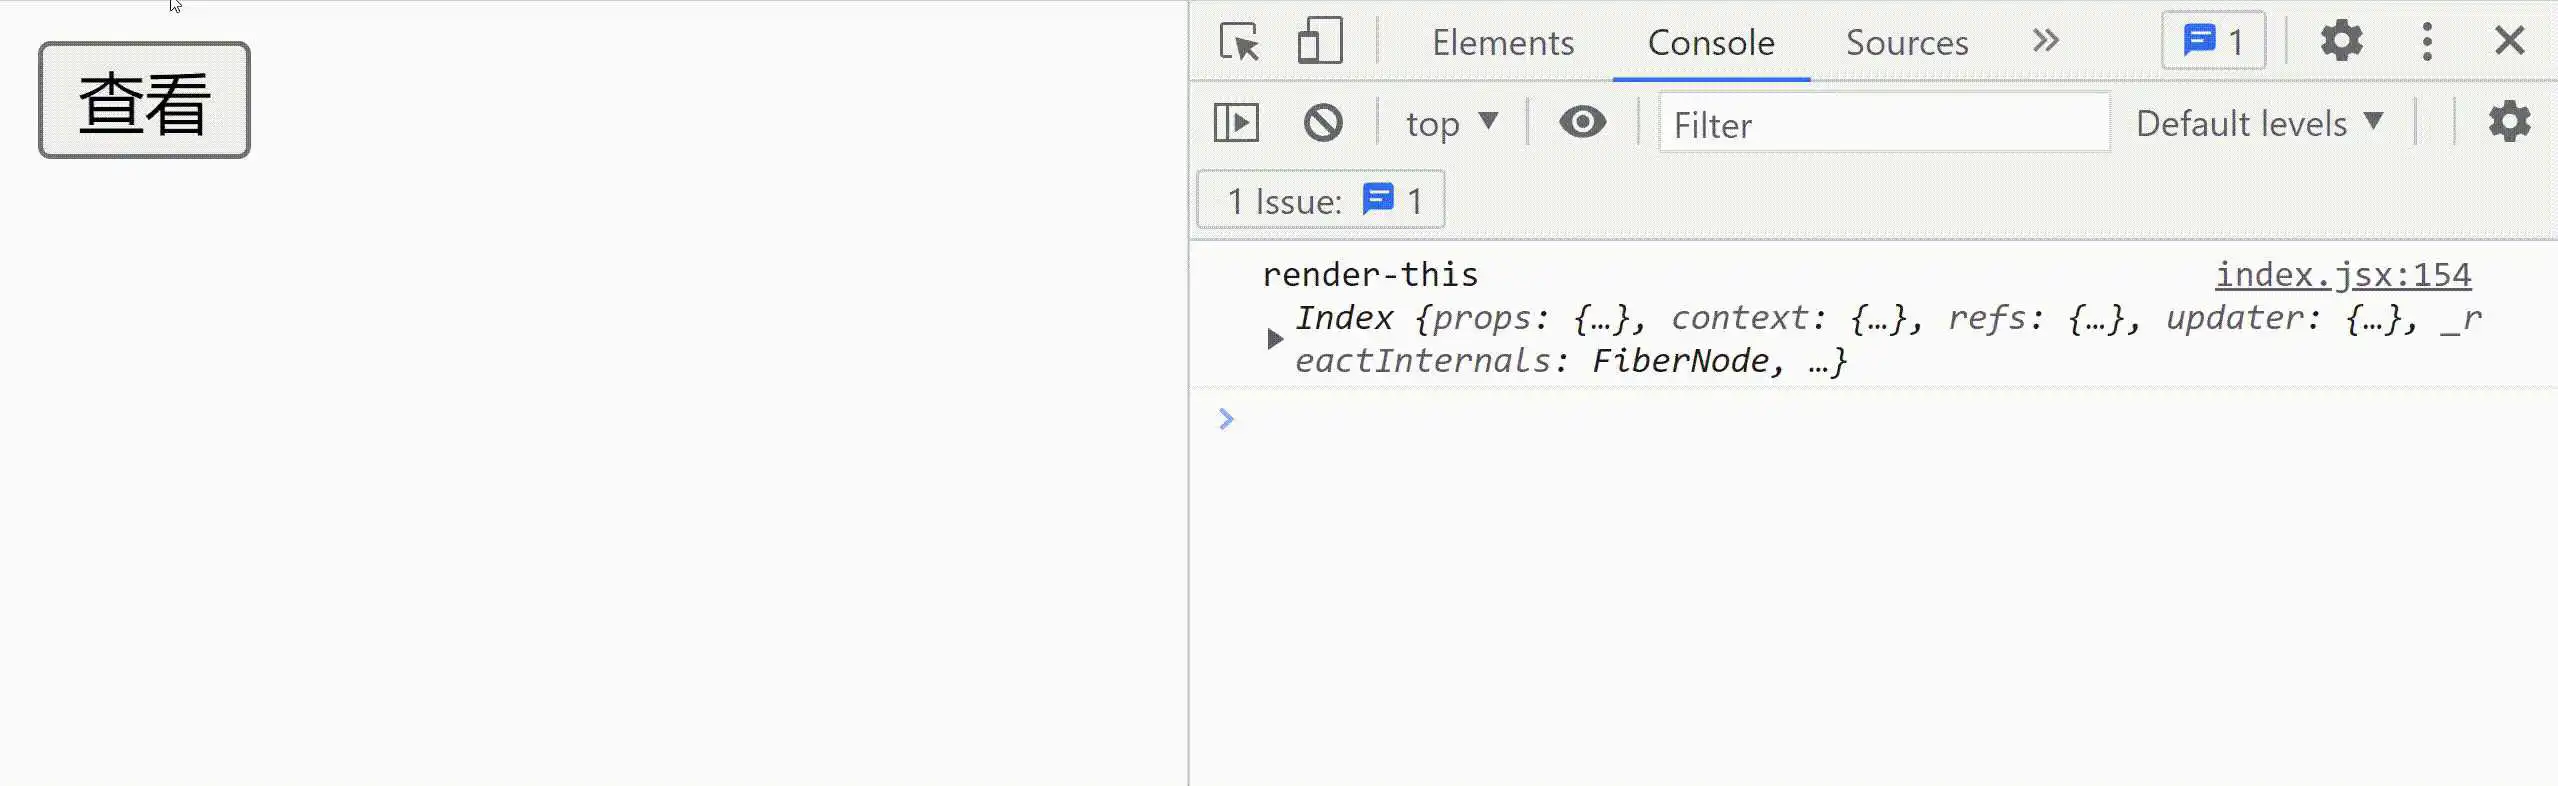Open the three-dot customize DevTools menu
Viewport: 2558px width, 786px height.
click(x=2427, y=41)
